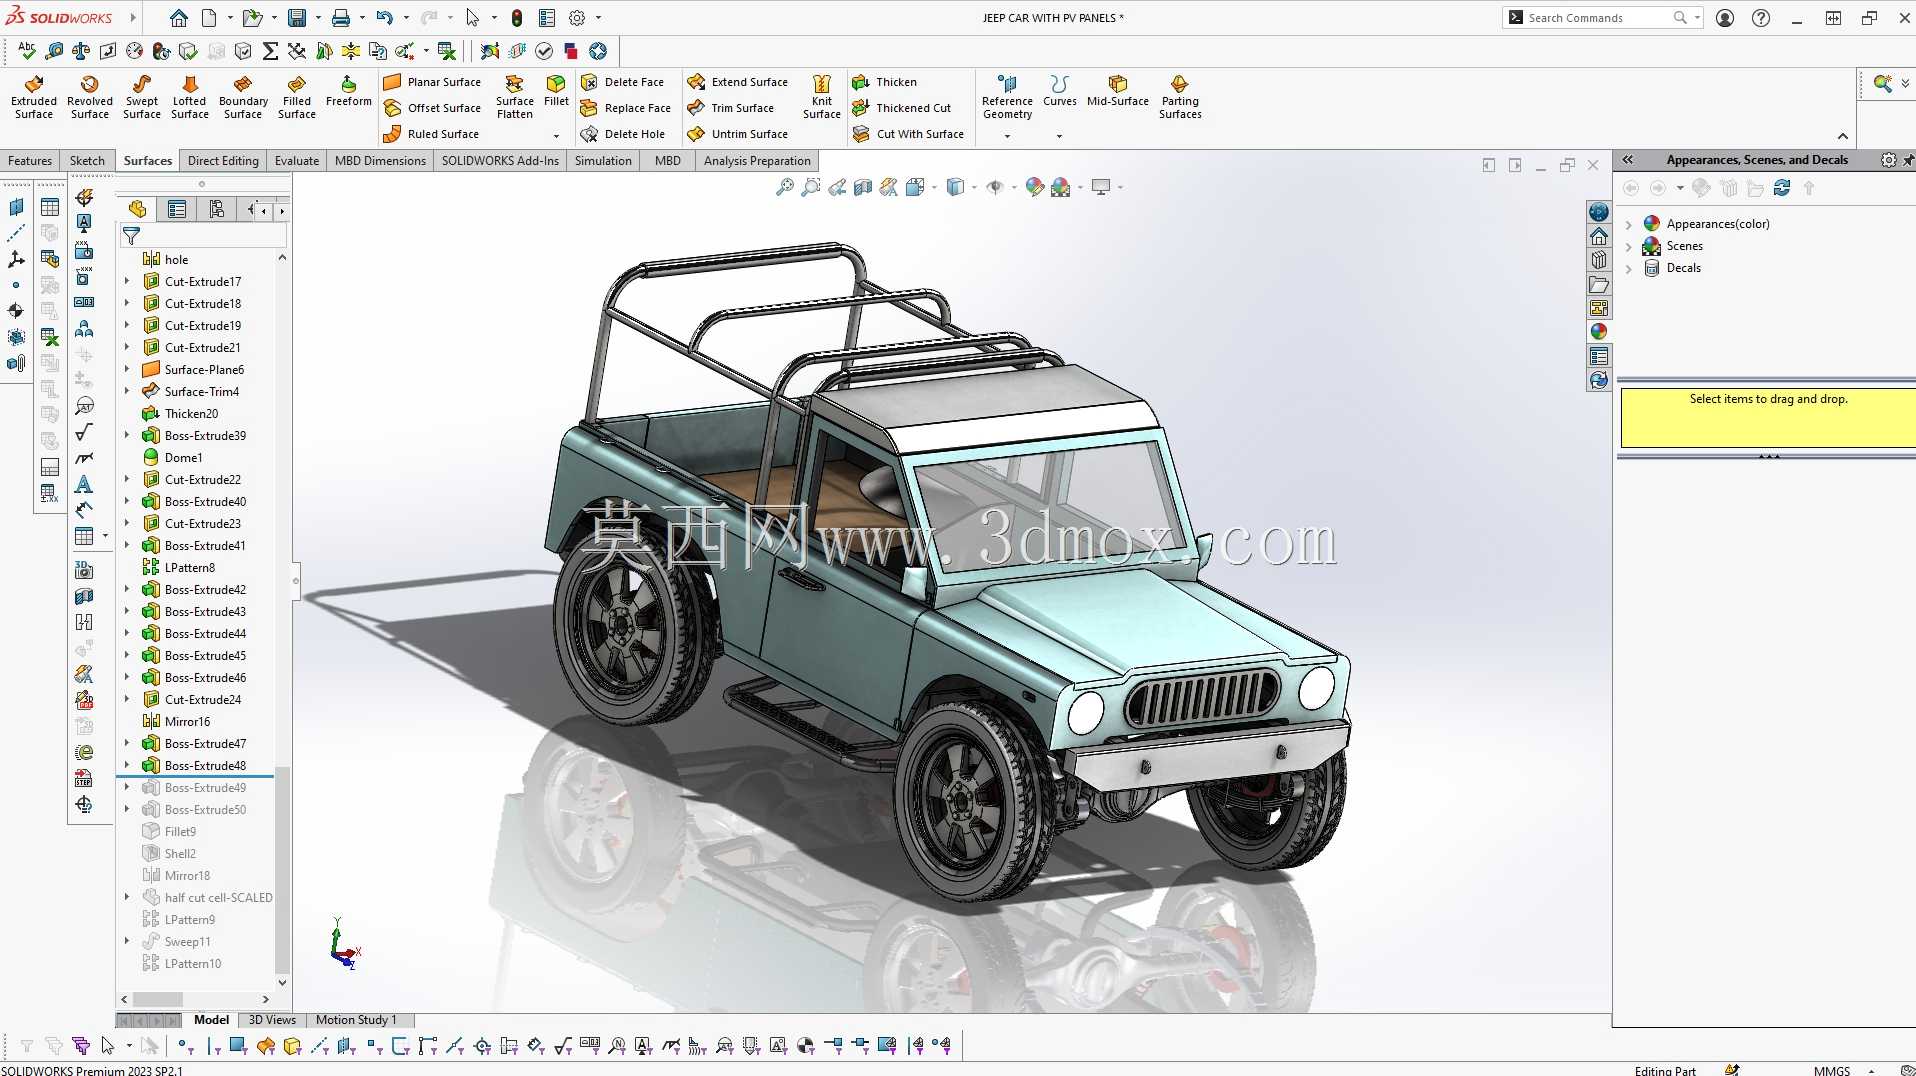Image resolution: width=1916 pixels, height=1076 pixels.
Task: Click the Replace Face tool
Action: point(626,108)
